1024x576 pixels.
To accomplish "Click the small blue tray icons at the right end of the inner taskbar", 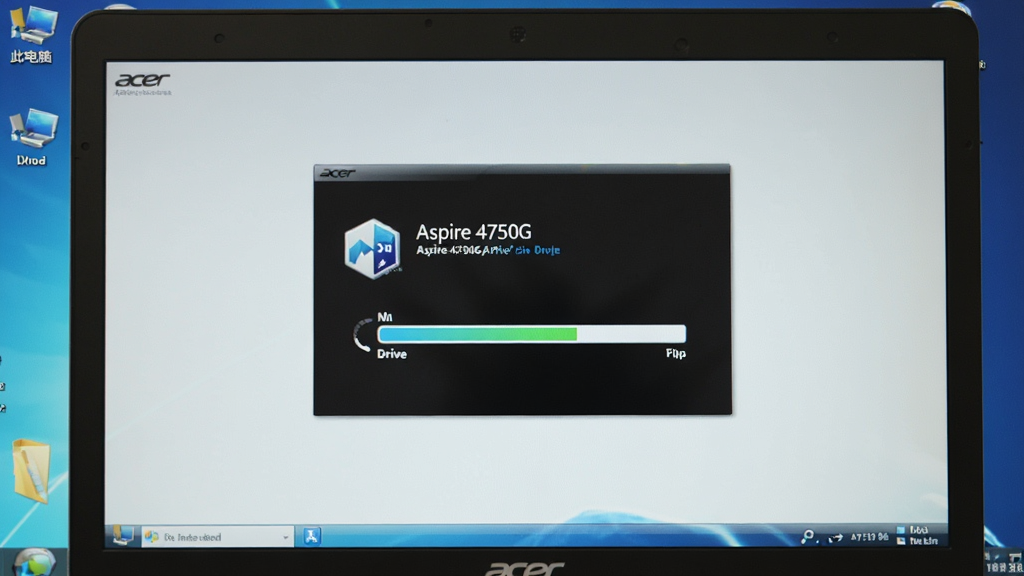I will point(901,536).
